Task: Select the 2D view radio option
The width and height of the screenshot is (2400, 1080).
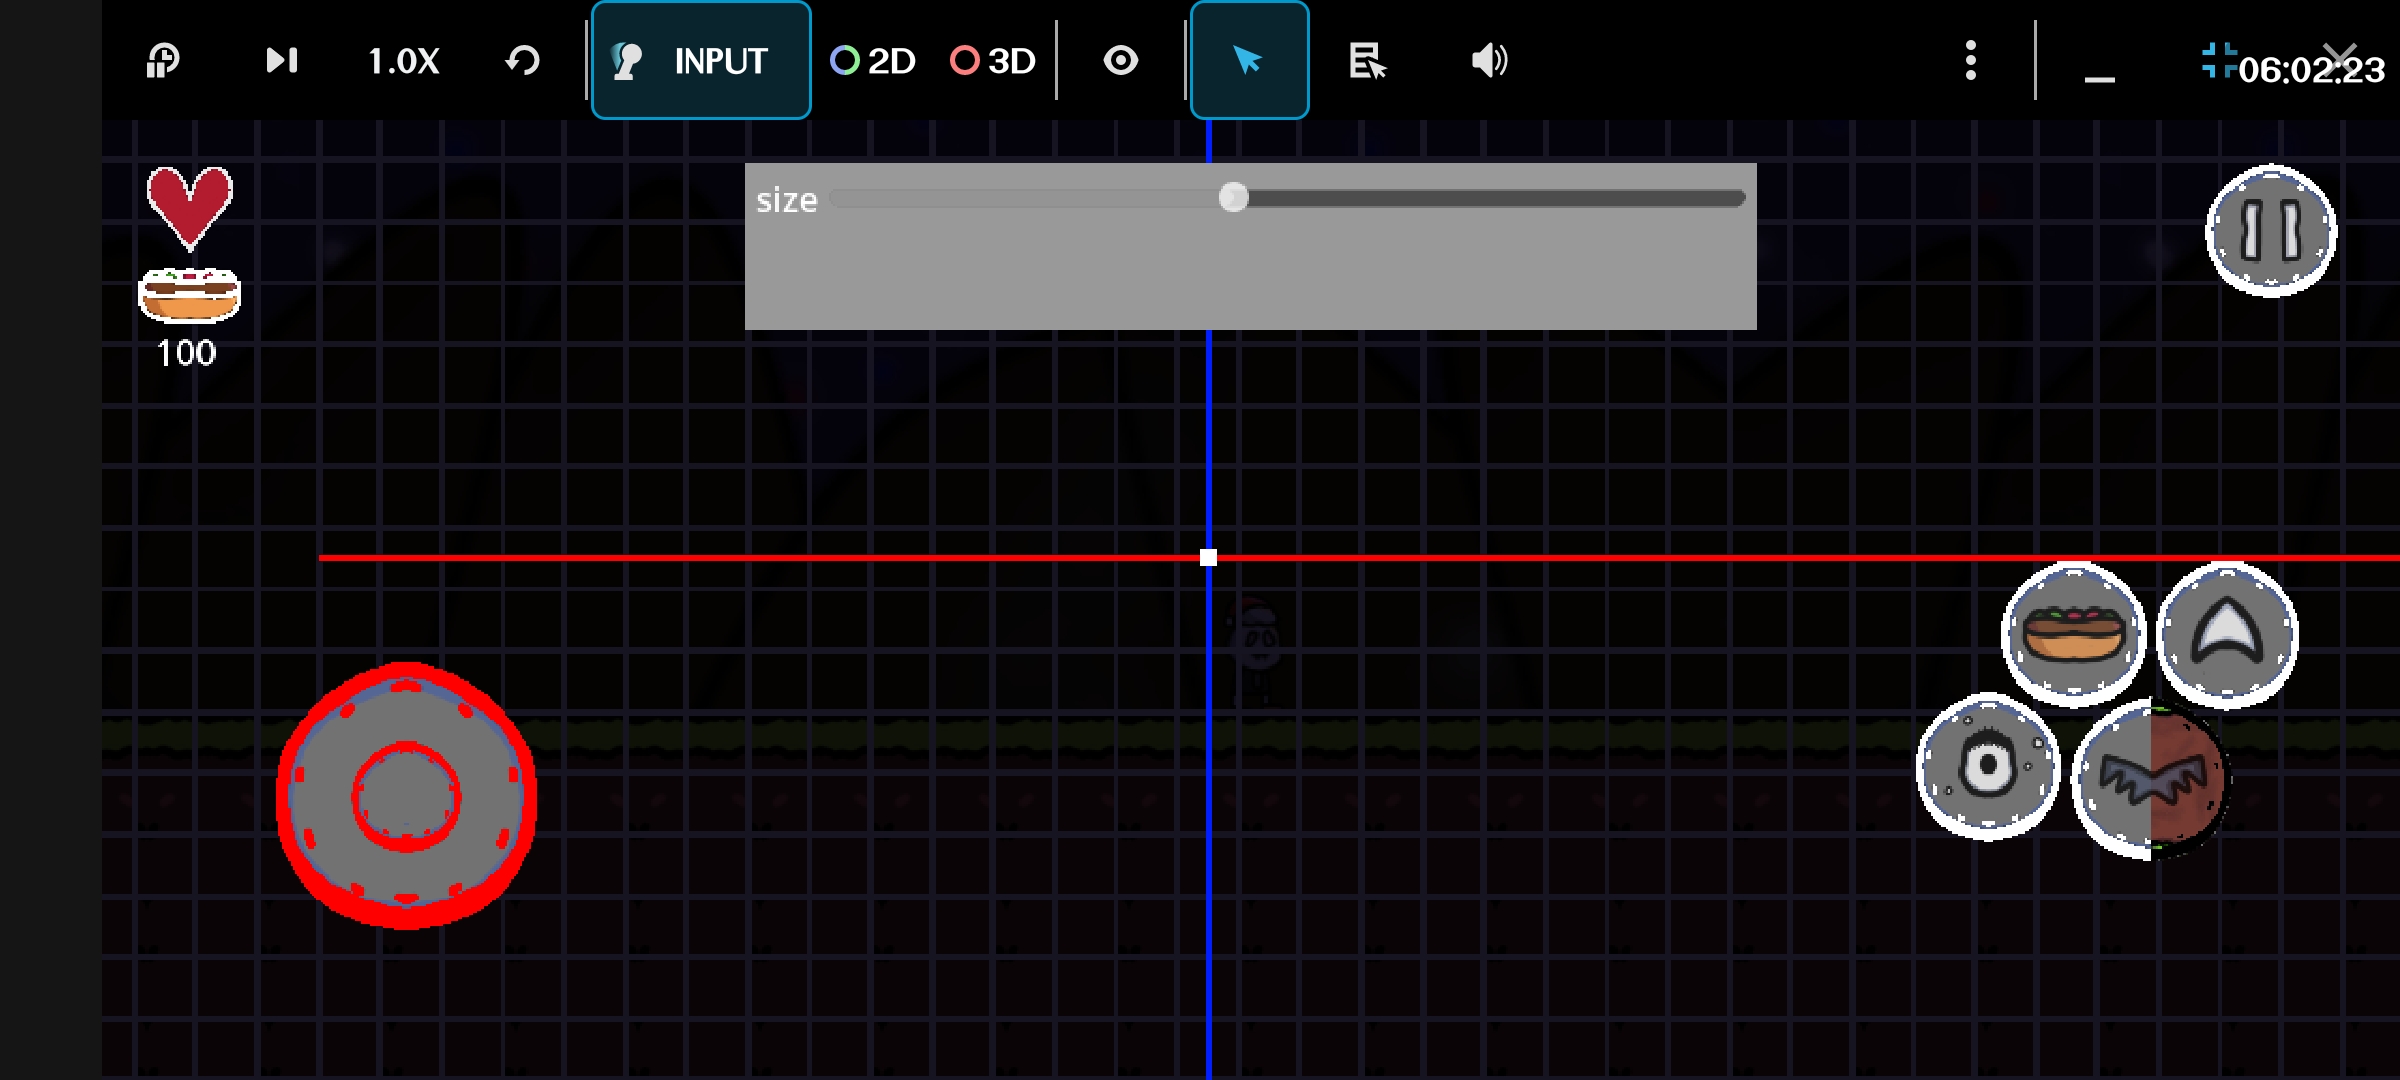Action: [x=873, y=61]
